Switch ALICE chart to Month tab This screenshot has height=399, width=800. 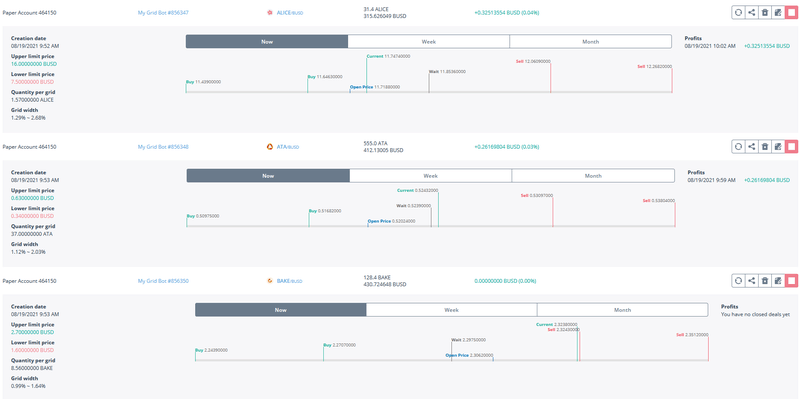click(x=590, y=42)
